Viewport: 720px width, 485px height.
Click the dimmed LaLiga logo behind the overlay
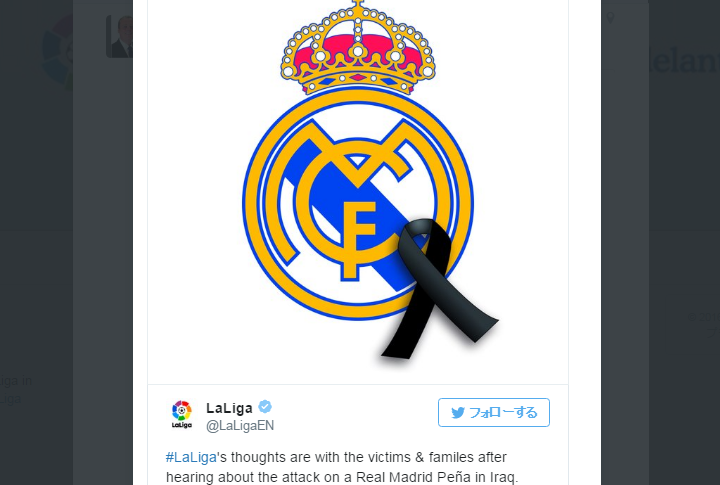click(57, 51)
